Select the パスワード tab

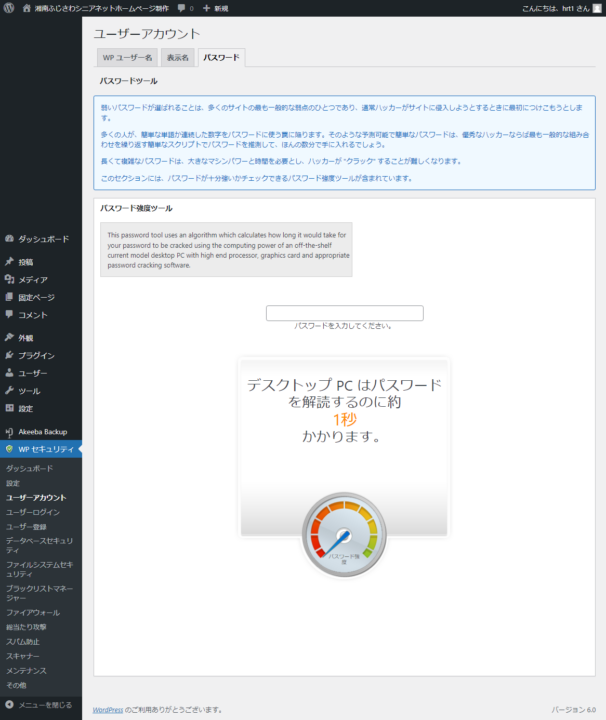coord(221,57)
